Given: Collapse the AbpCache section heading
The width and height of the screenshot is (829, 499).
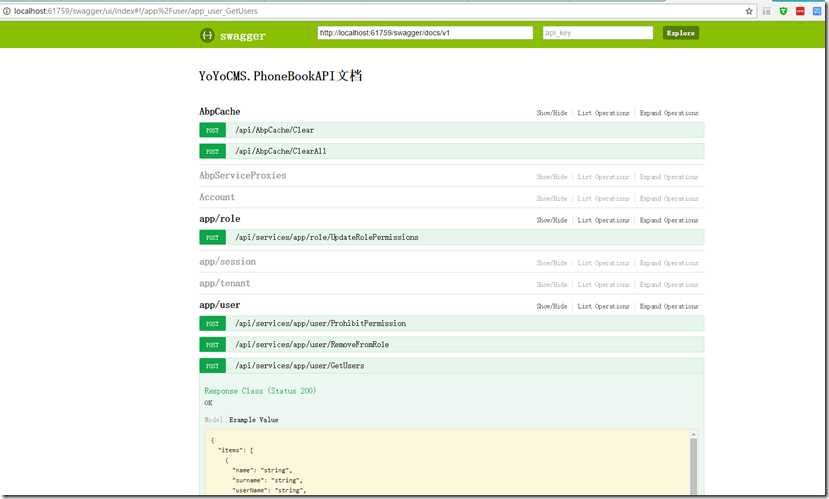Looking at the screenshot, I should point(219,112).
